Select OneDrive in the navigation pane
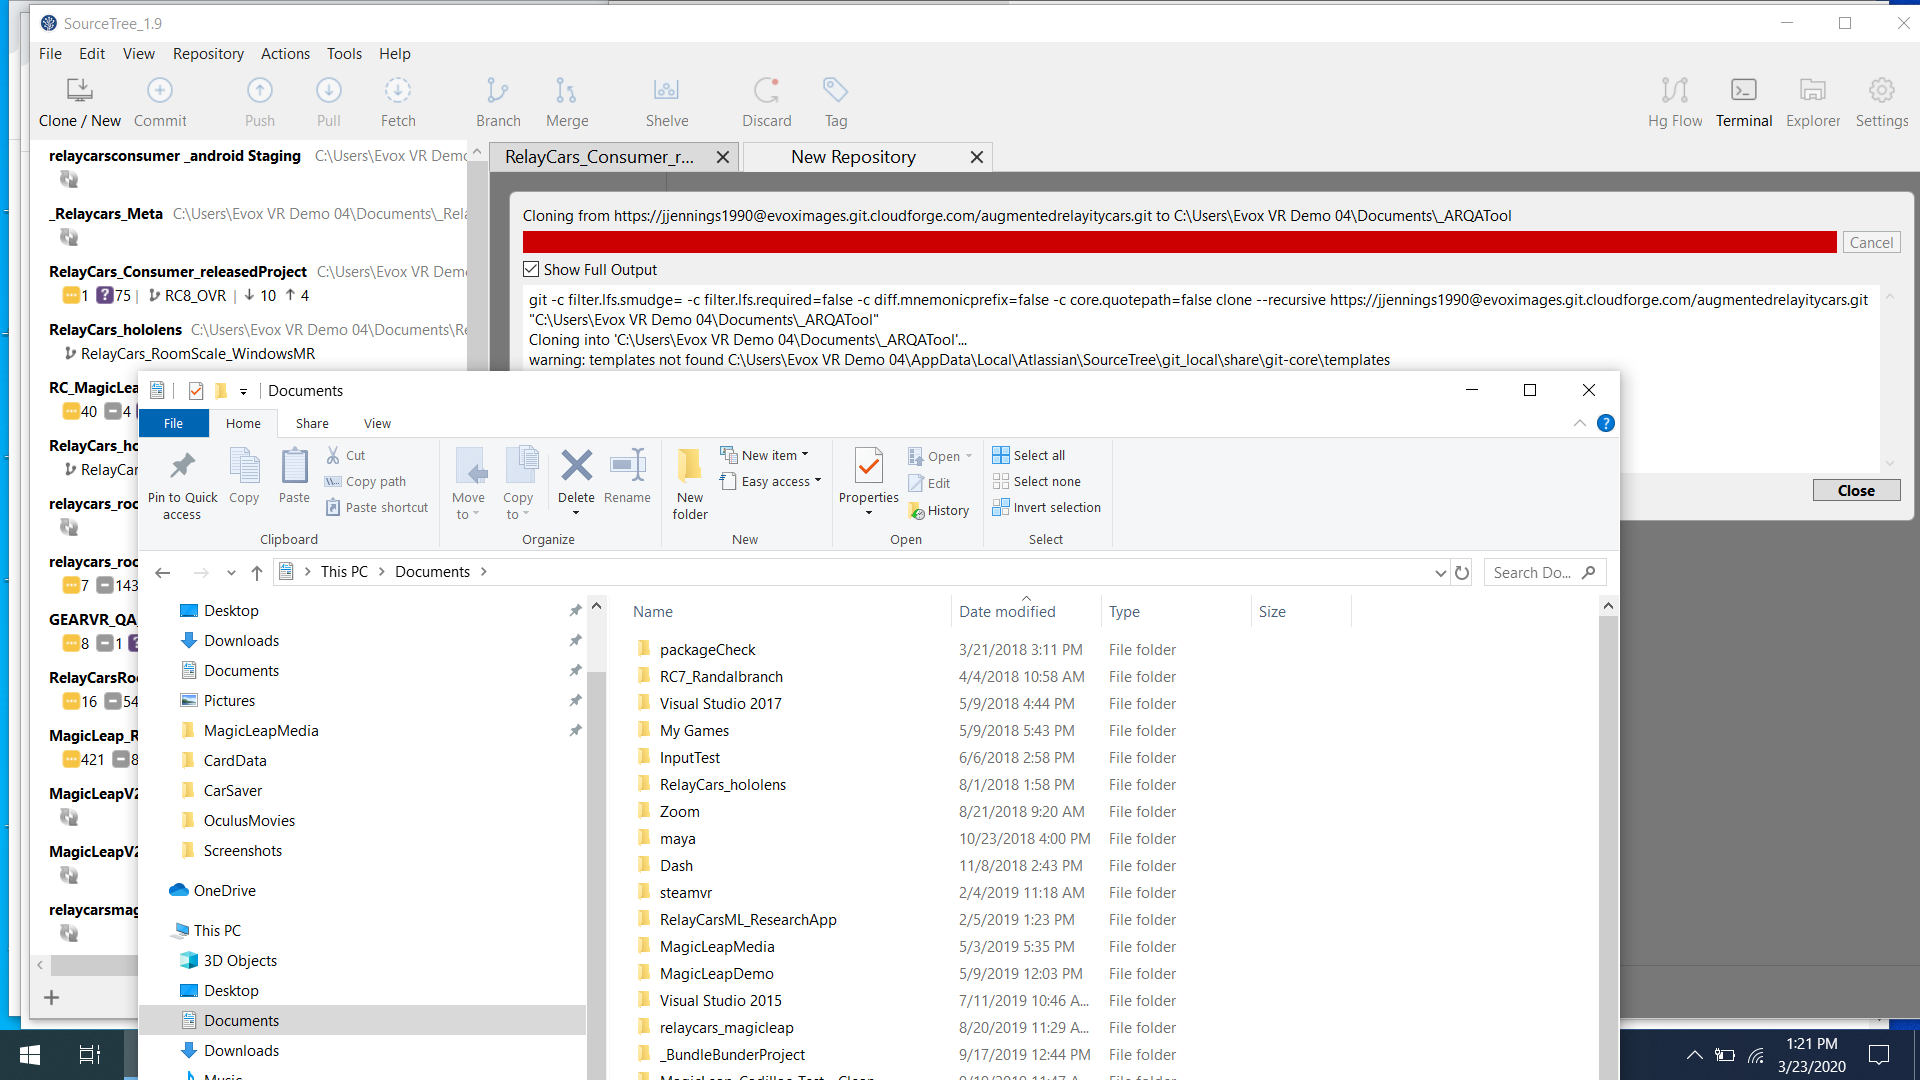Screen dimensions: 1920x1080 pos(225,890)
